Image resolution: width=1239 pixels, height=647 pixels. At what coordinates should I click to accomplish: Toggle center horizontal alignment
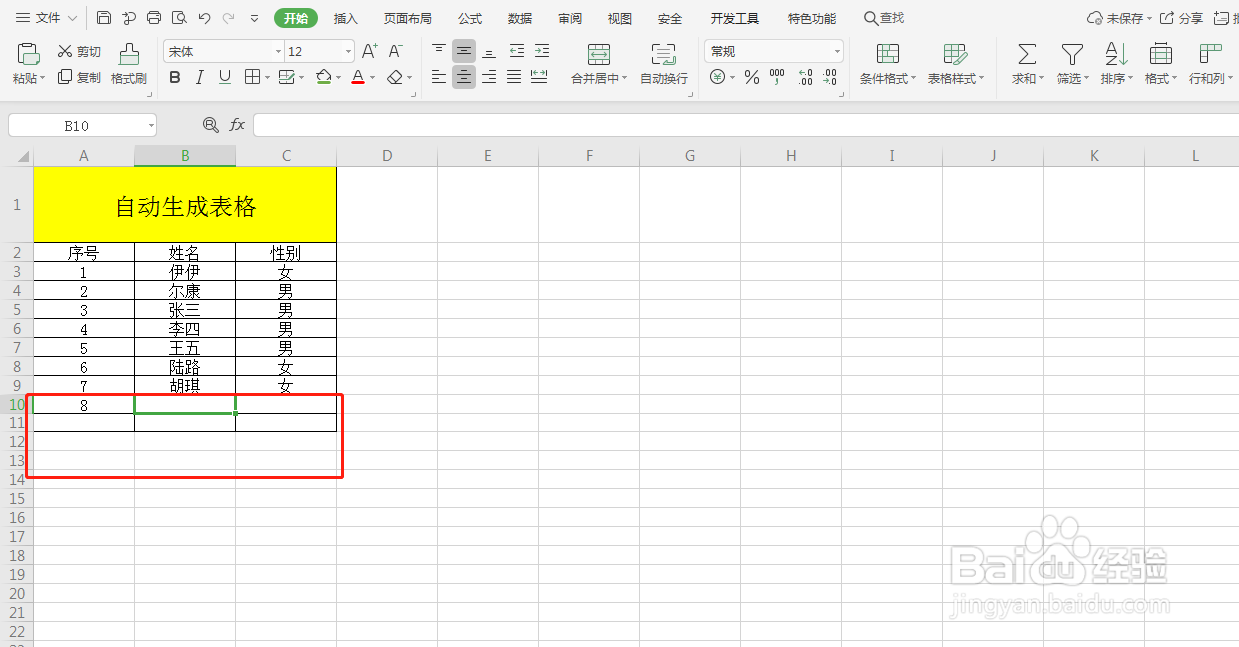point(464,77)
